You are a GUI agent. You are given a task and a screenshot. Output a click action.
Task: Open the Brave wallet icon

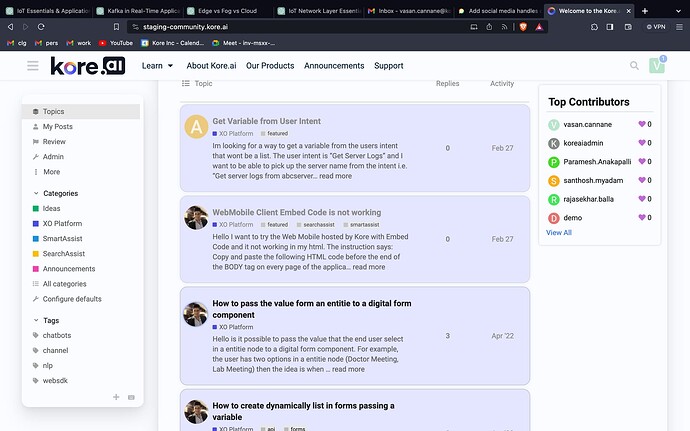tap(628, 27)
